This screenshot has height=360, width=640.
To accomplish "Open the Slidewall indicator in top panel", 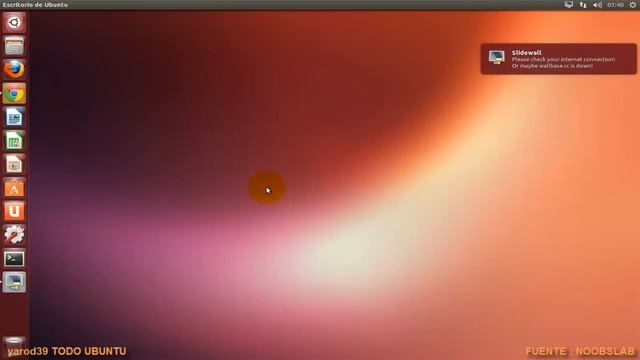I will [569, 4].
